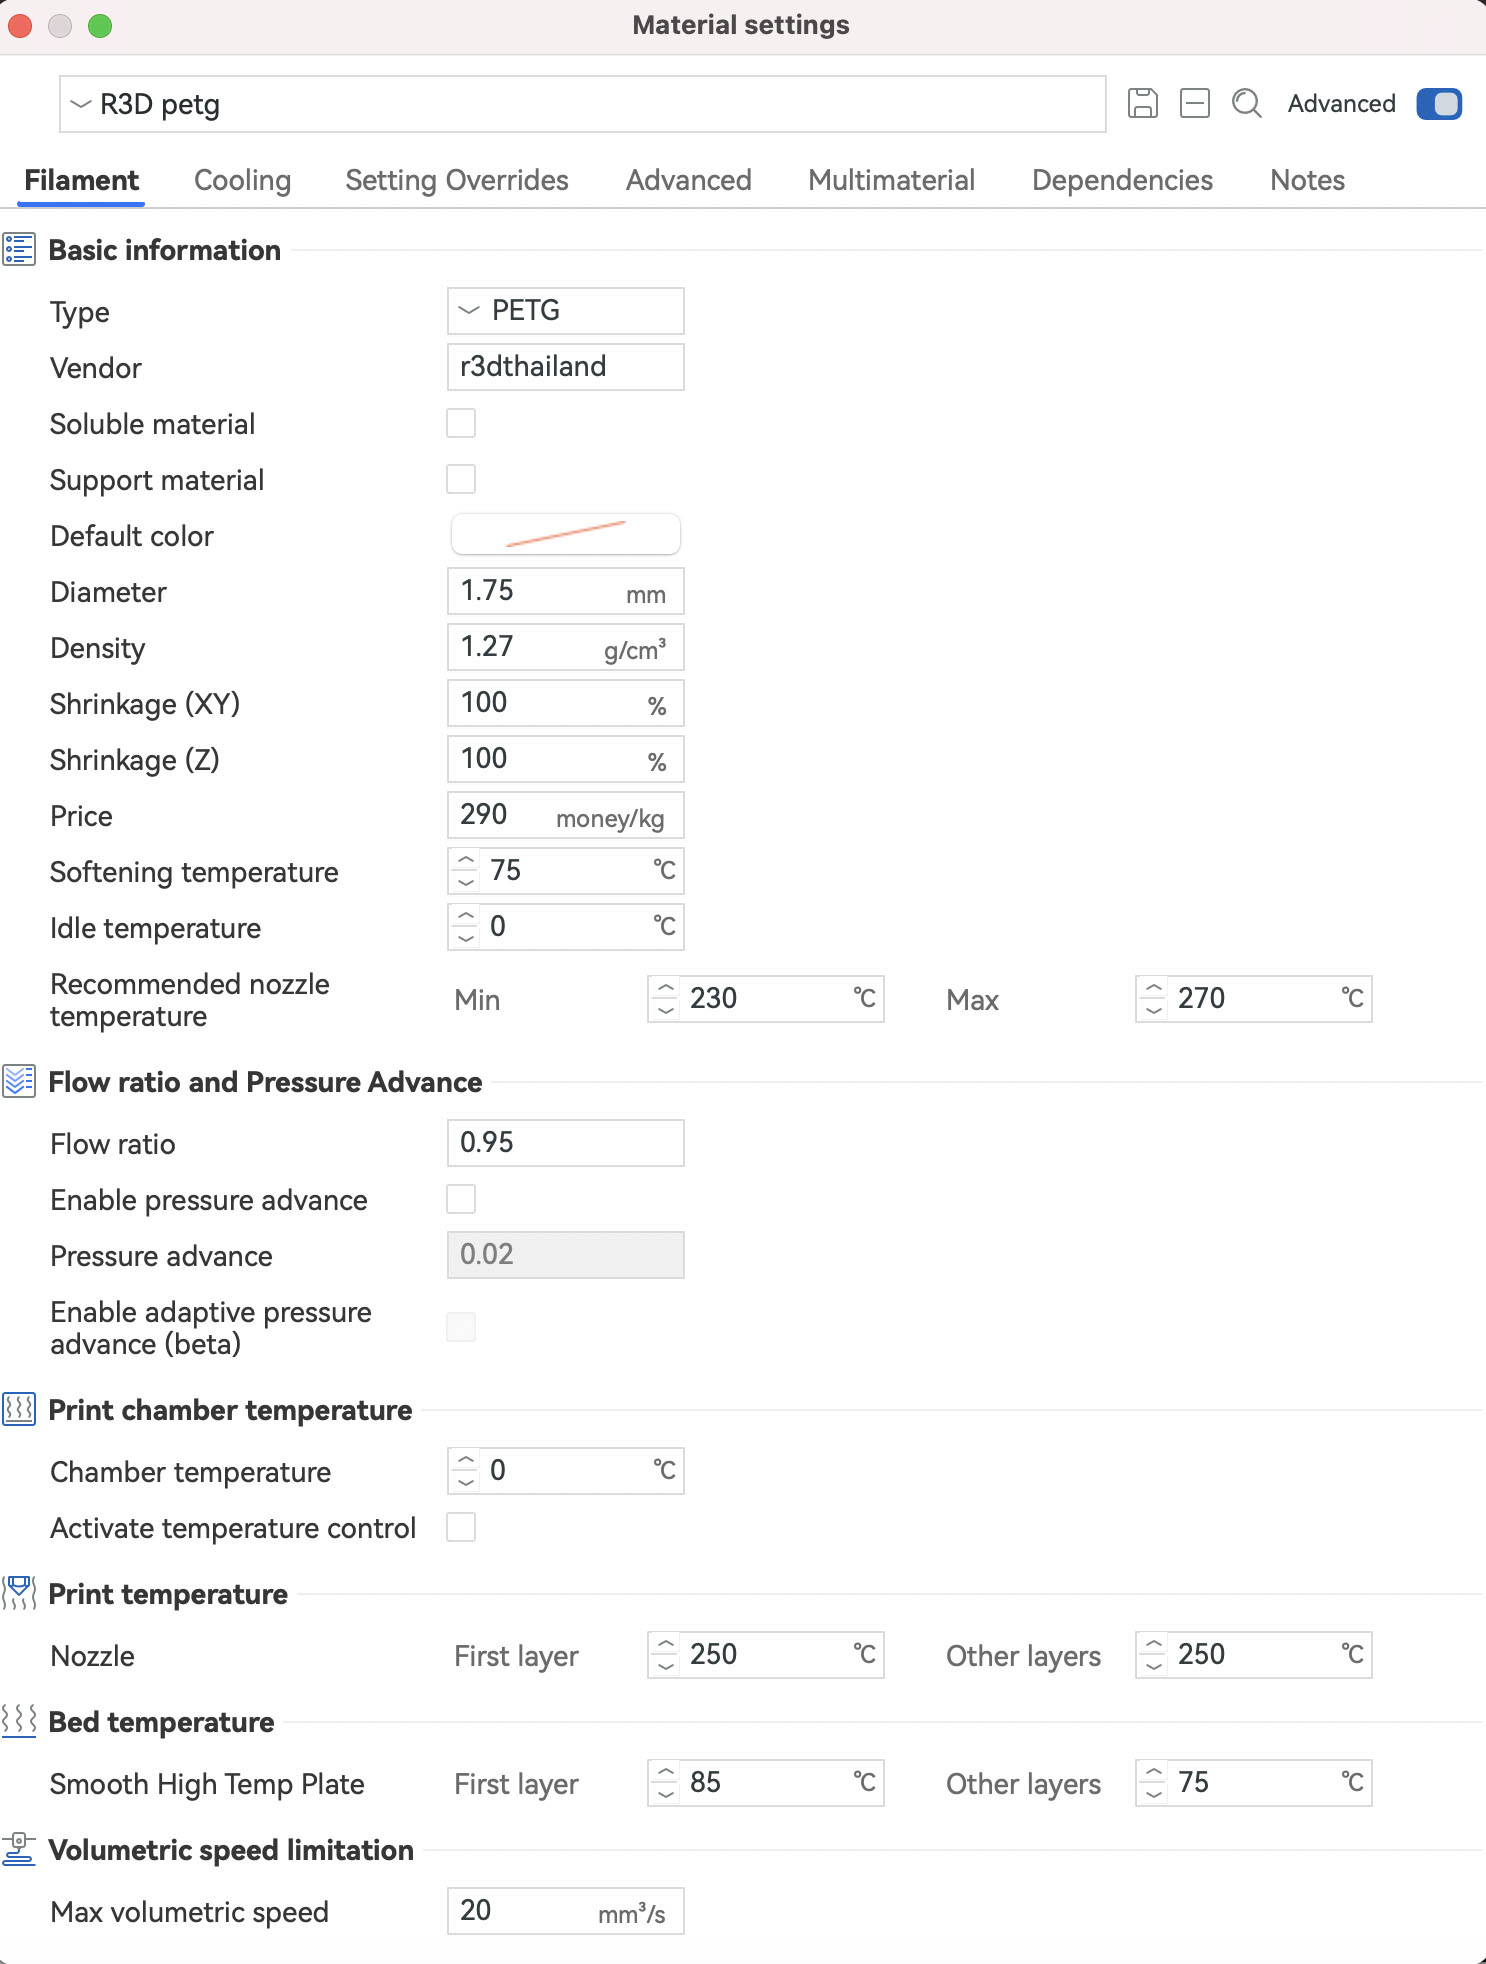Tick Activate temperature control checkbox
This screenshot has width=1486, height=1964.
461,1527
